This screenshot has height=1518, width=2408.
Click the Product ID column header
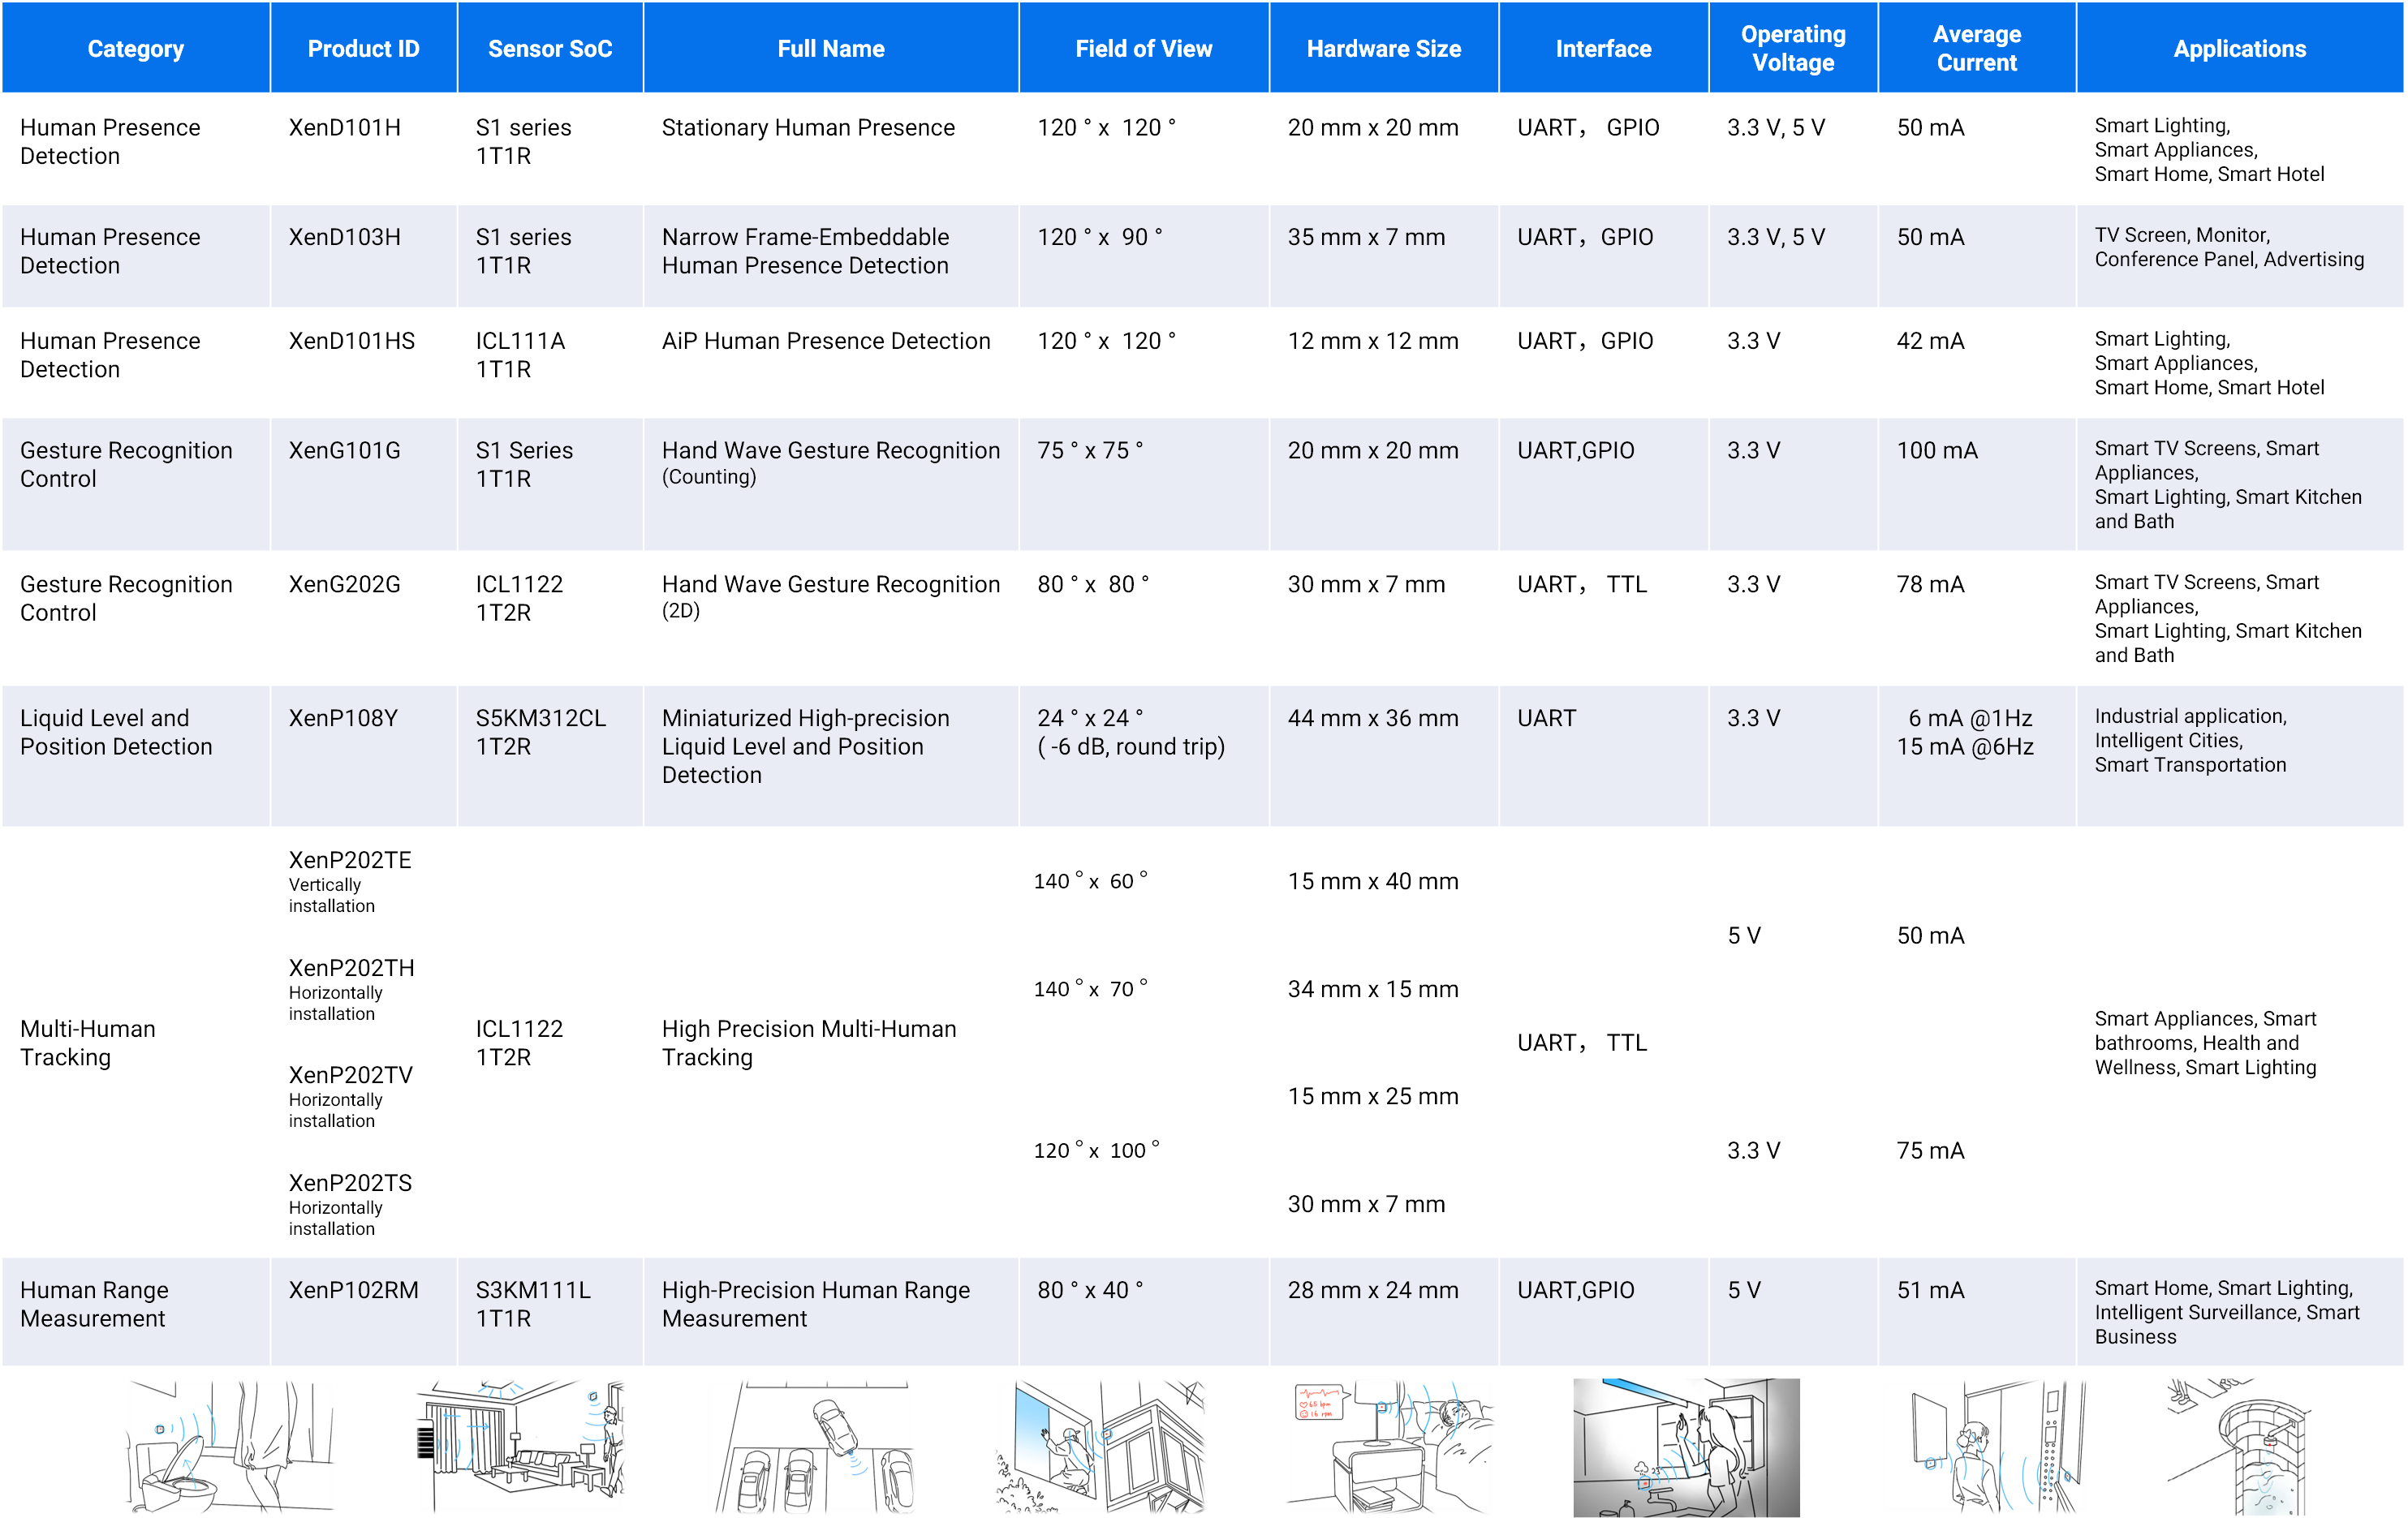pos(363,48)
